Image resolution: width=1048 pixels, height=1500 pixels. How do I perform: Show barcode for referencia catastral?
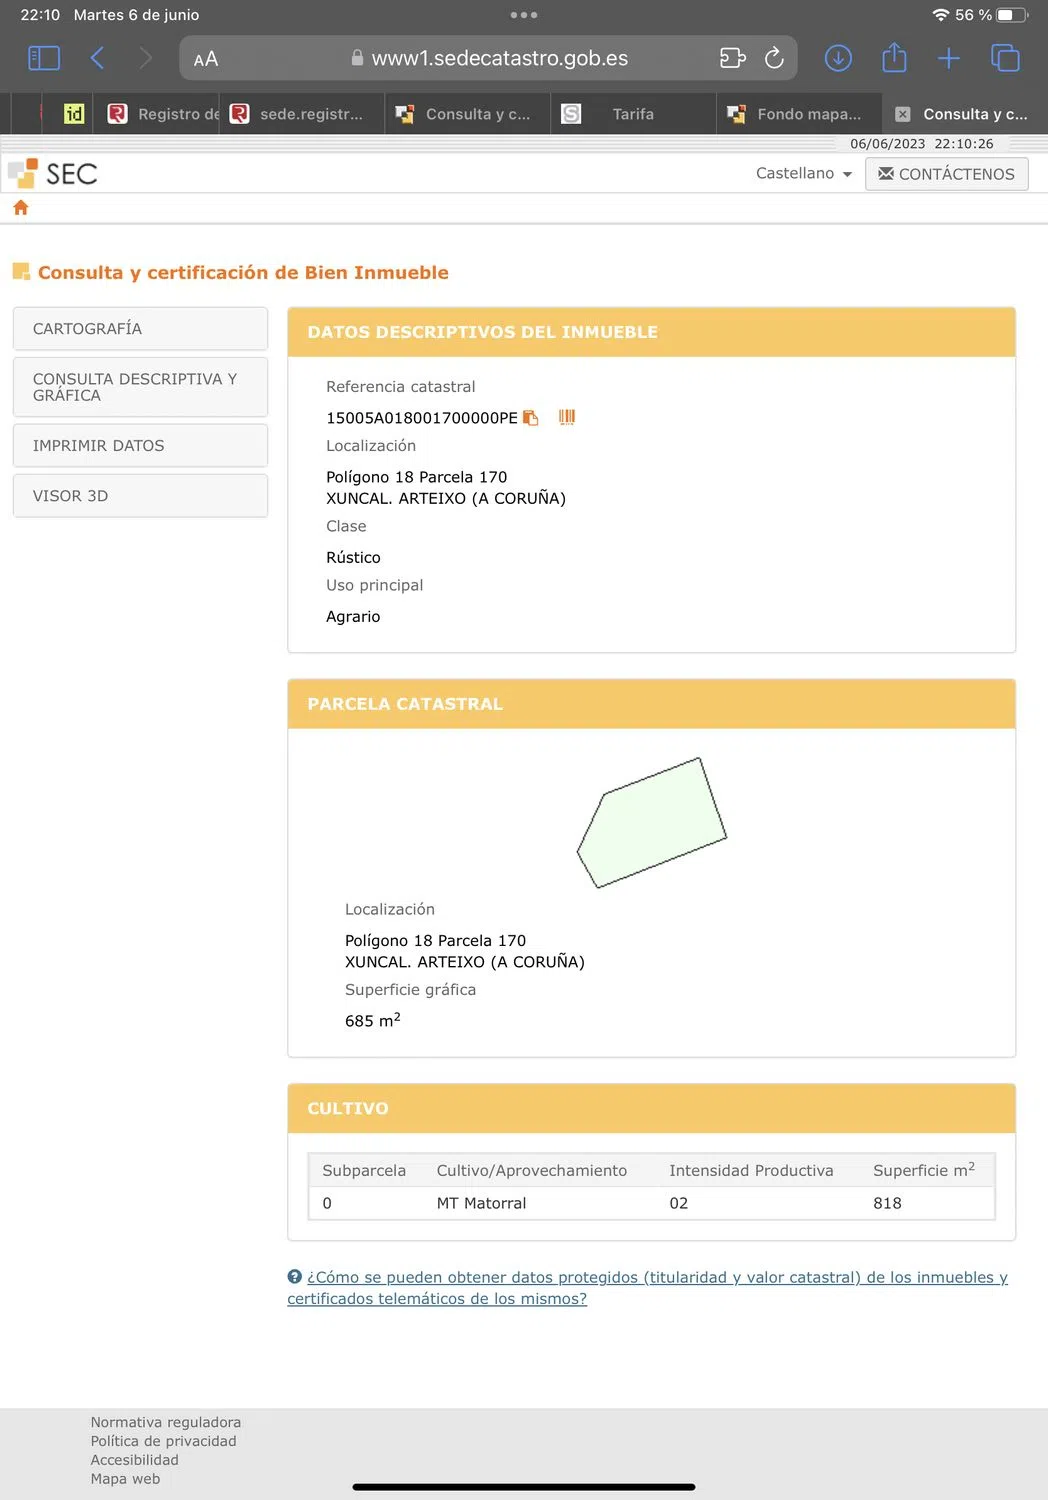[x=567, y=417]
